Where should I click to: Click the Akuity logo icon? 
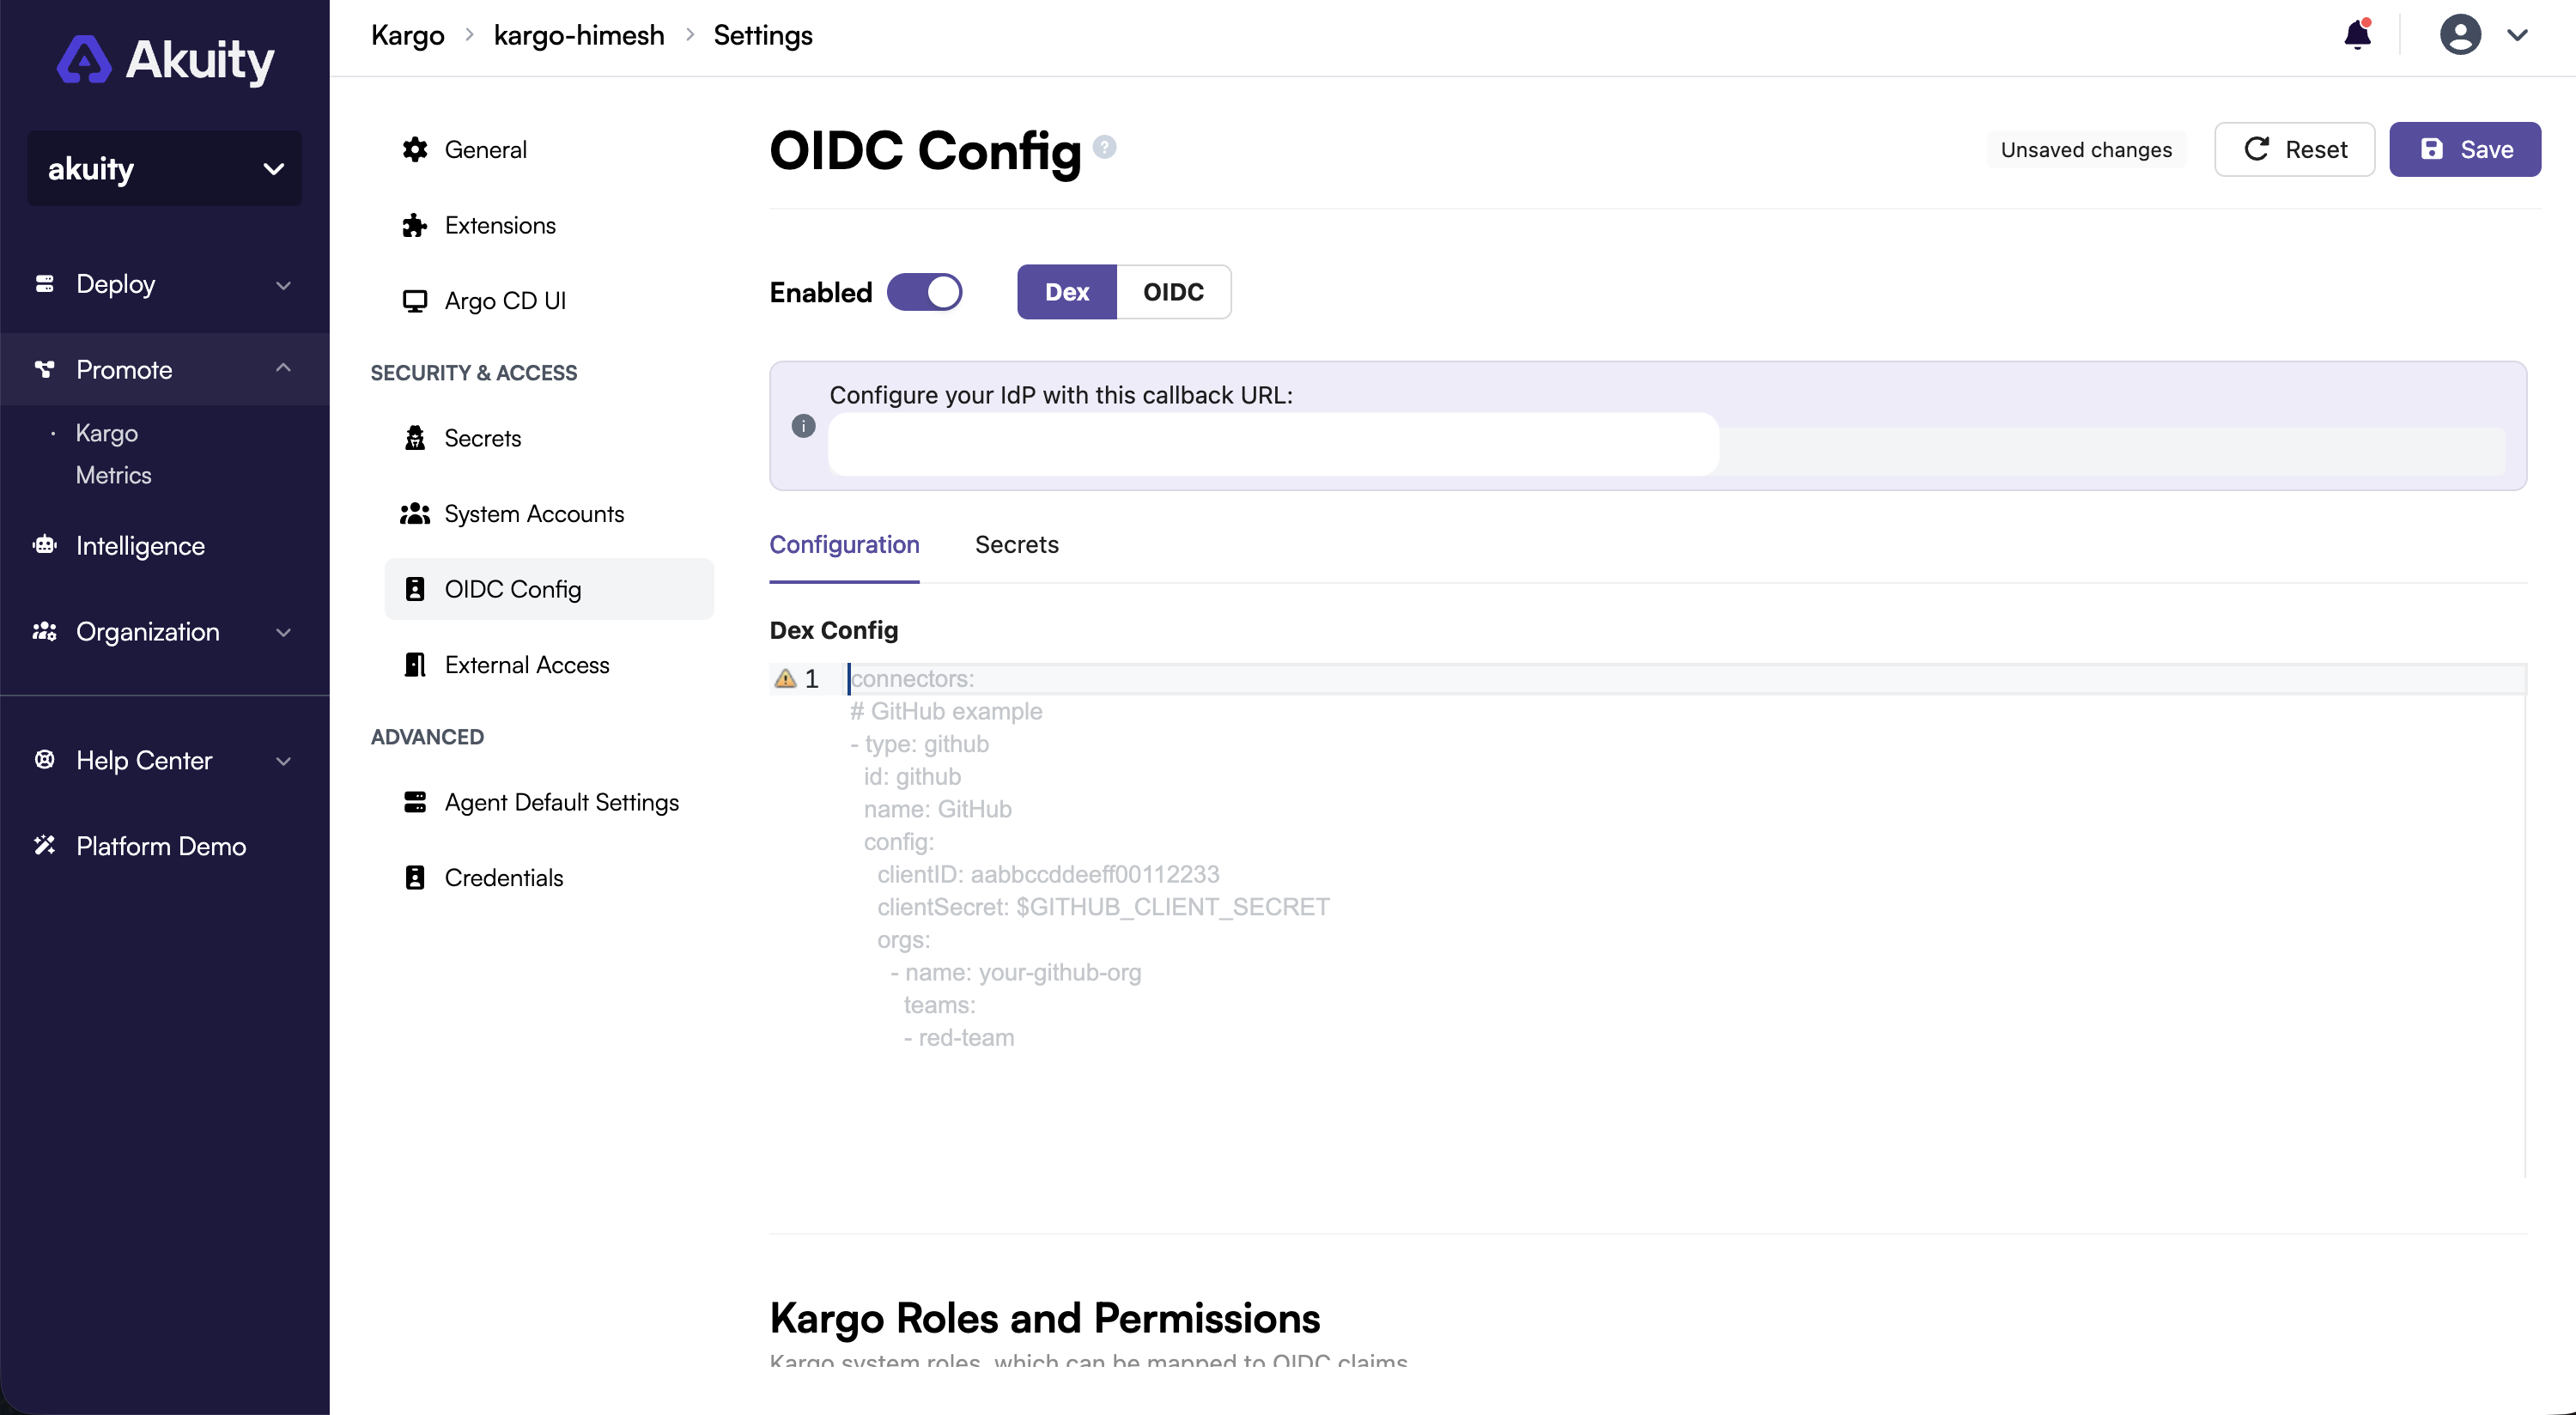click(x=83, y=59)
